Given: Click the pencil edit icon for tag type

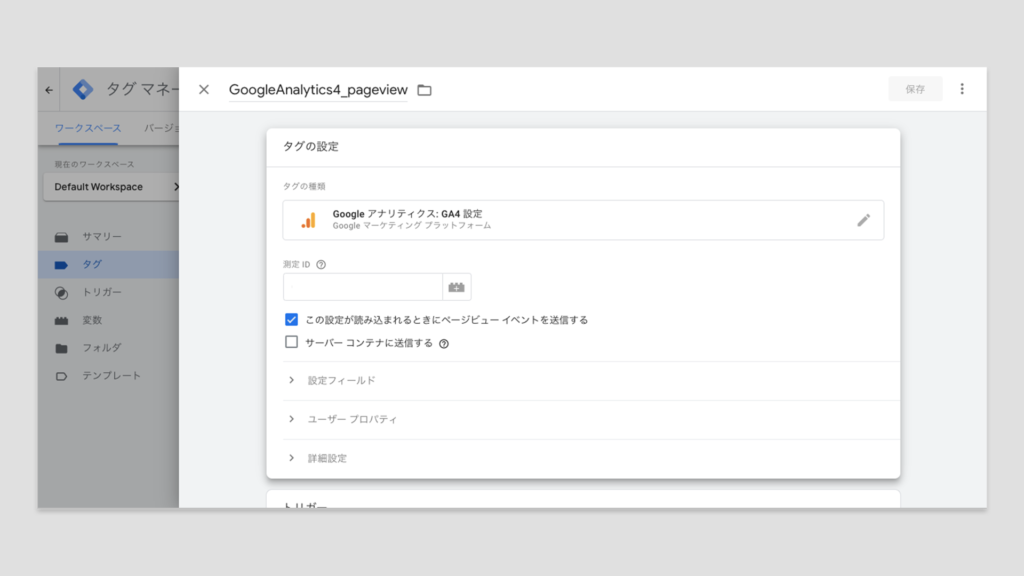Looking at the screenshot, I should pyautogui.click(x=864, y=220).
